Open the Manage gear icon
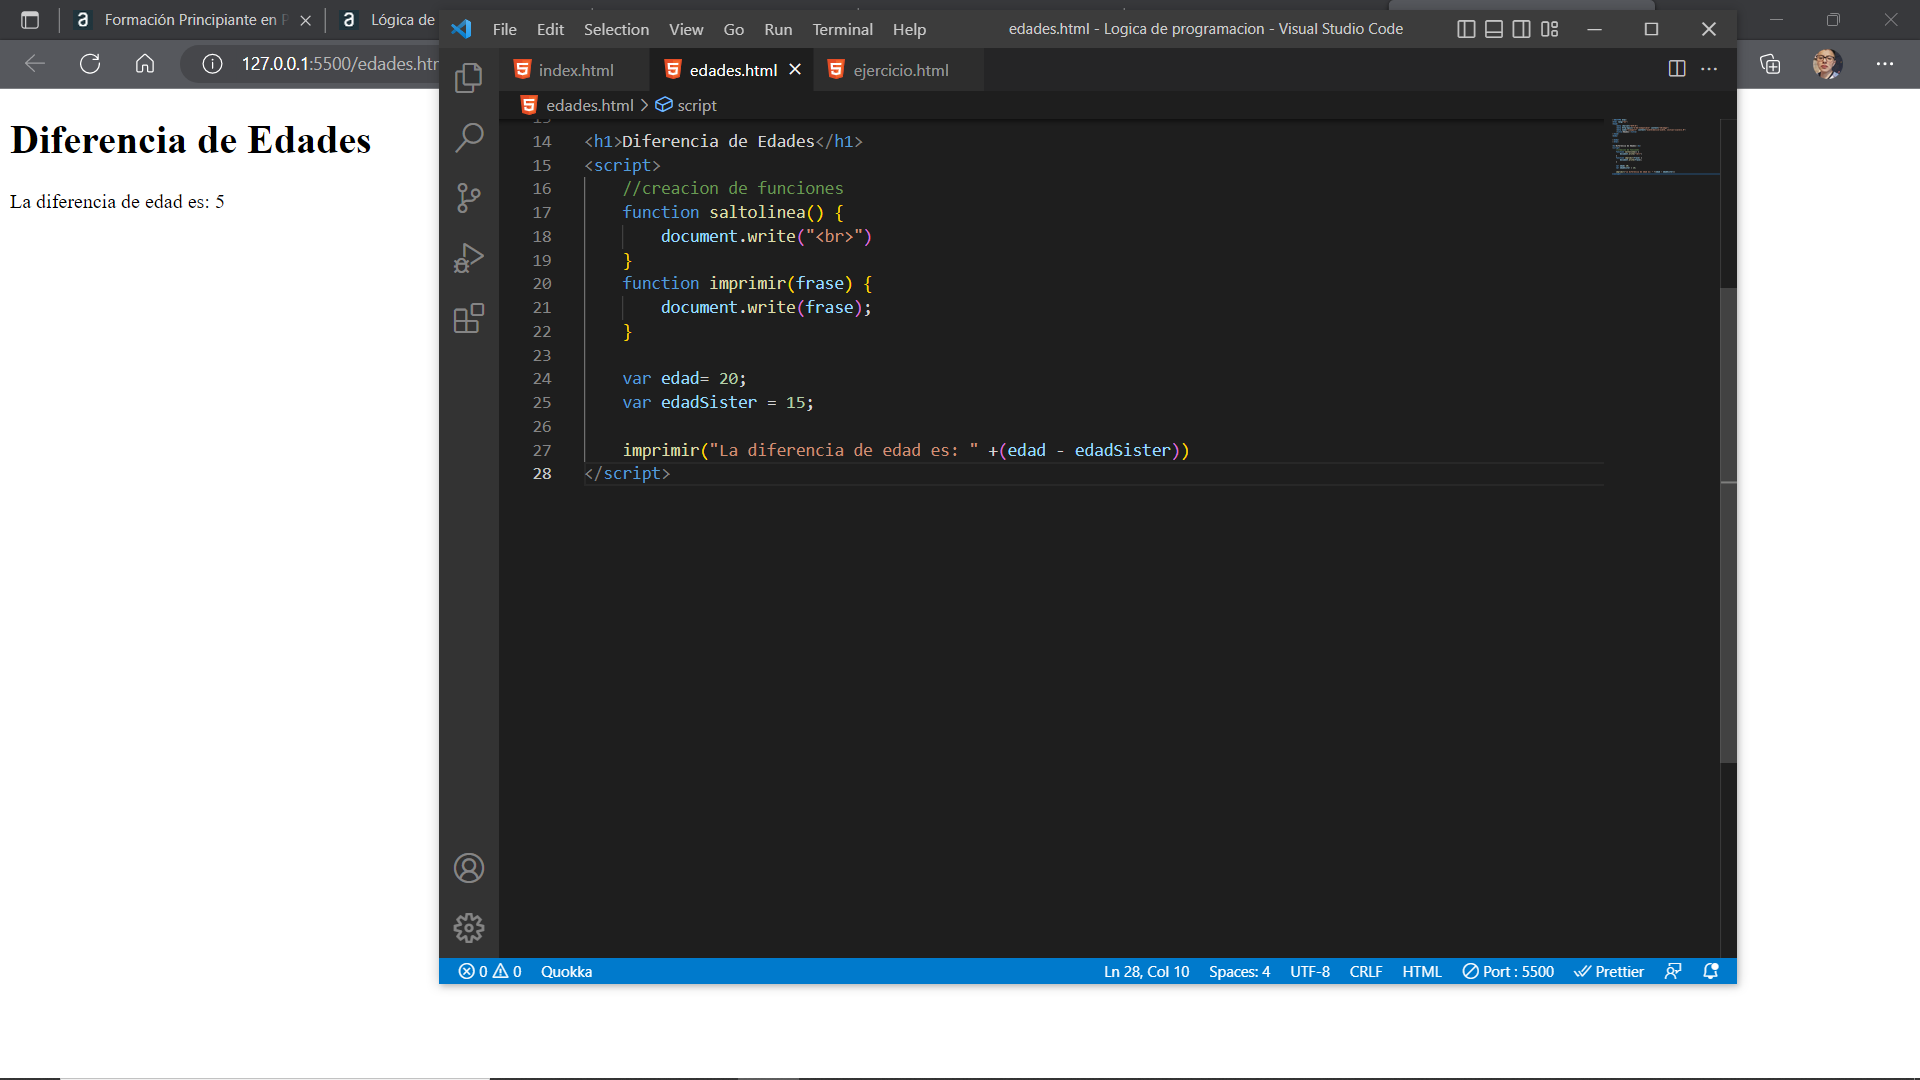This screenshot has height=1080, width=1920. [x=468, y=928]
